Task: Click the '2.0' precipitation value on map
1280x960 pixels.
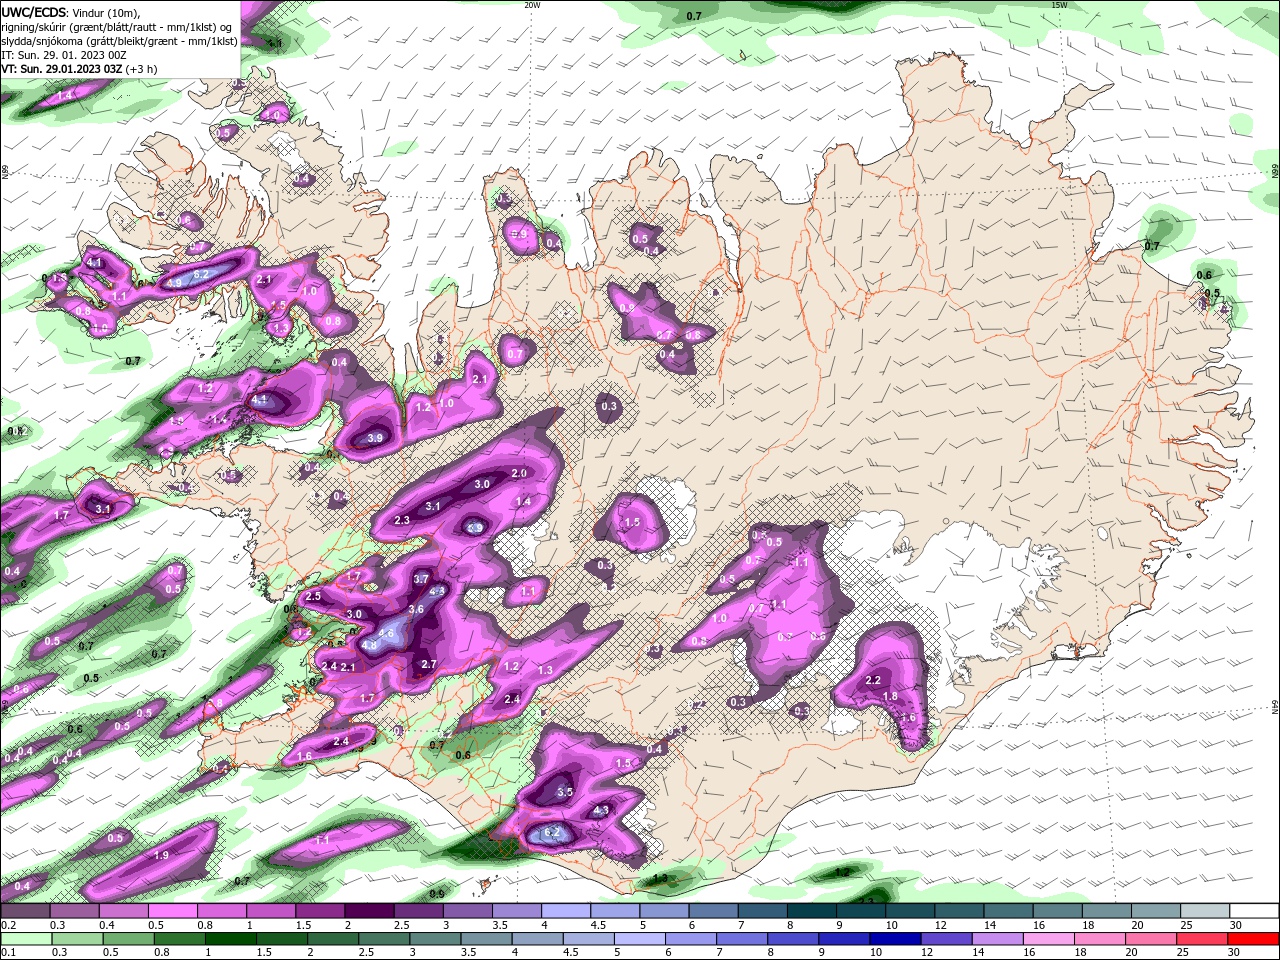Action: tap(519, 473)
